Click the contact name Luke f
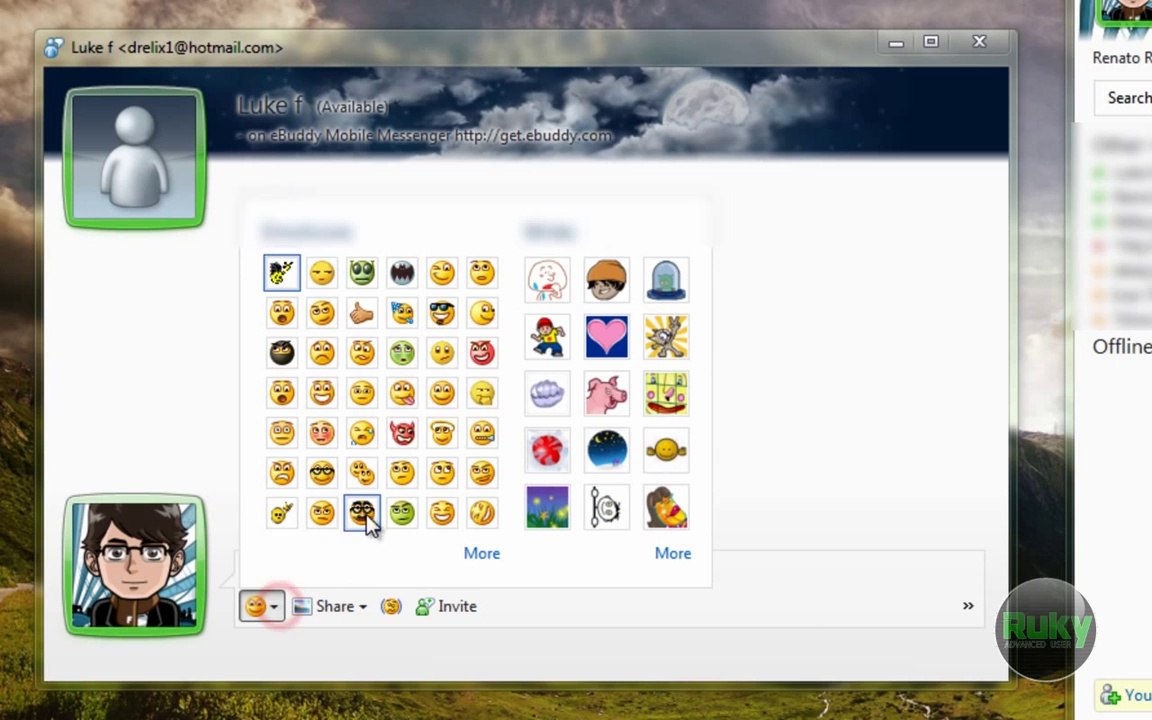The image size is (1152, 720). pos(270,105)
